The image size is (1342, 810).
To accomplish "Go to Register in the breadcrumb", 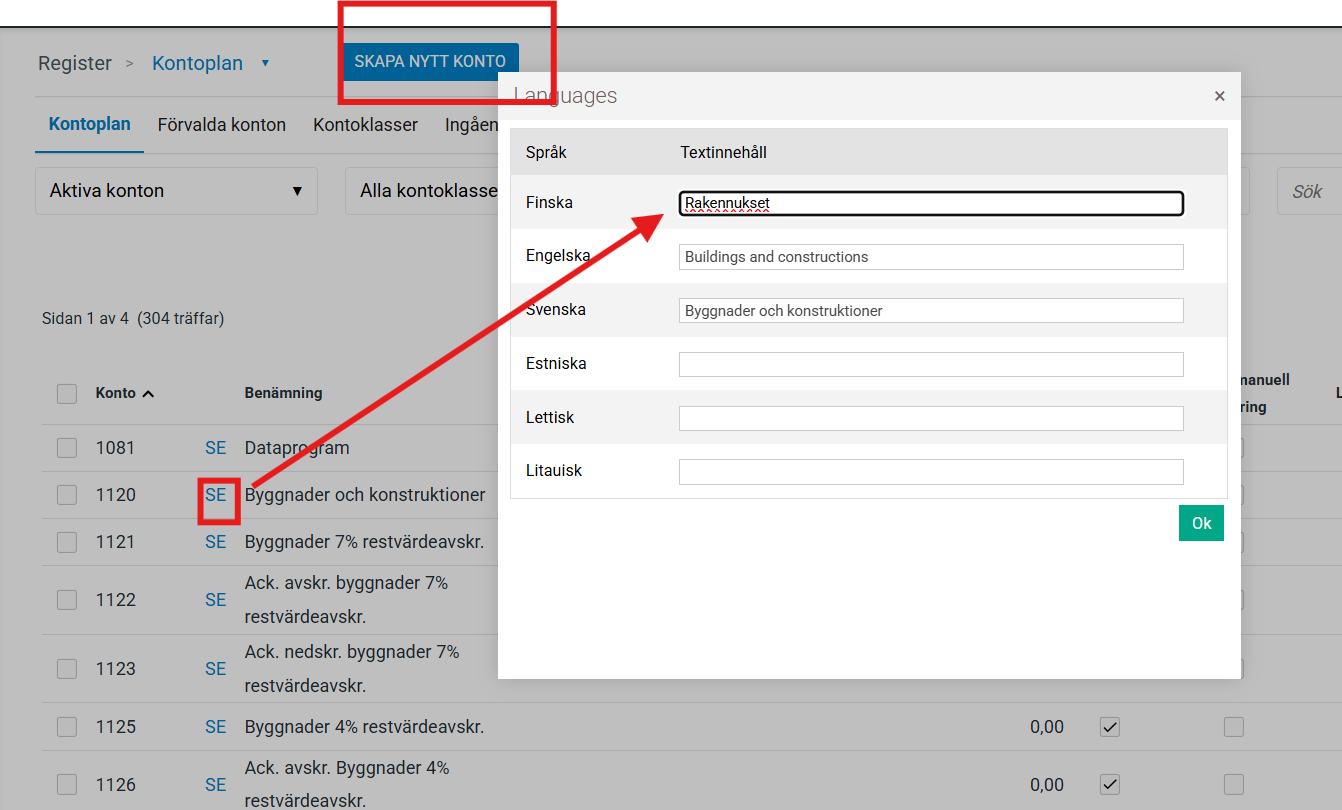I will (x=75, y=63).
